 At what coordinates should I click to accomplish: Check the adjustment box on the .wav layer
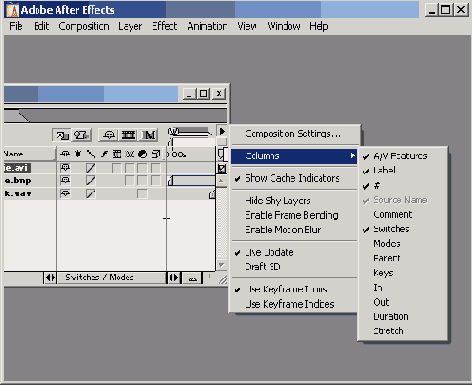(x=142, y=194)
